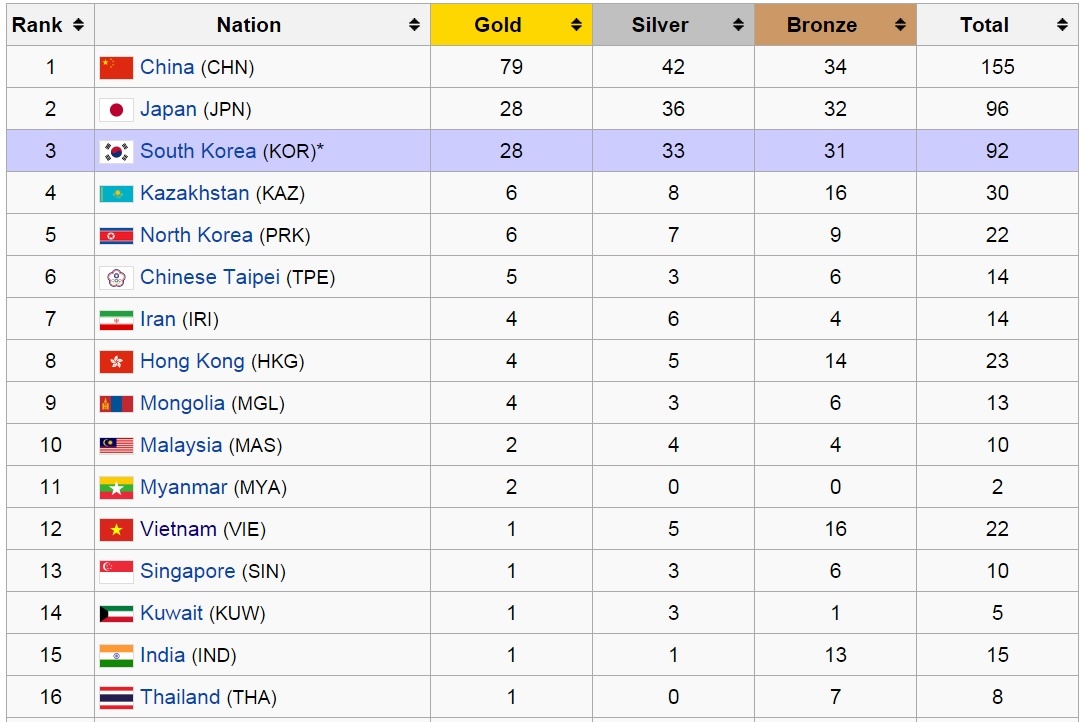Open the Singapore link
Image resolution: width=1080 pixels, height=722 pixels.
[187, 571]
